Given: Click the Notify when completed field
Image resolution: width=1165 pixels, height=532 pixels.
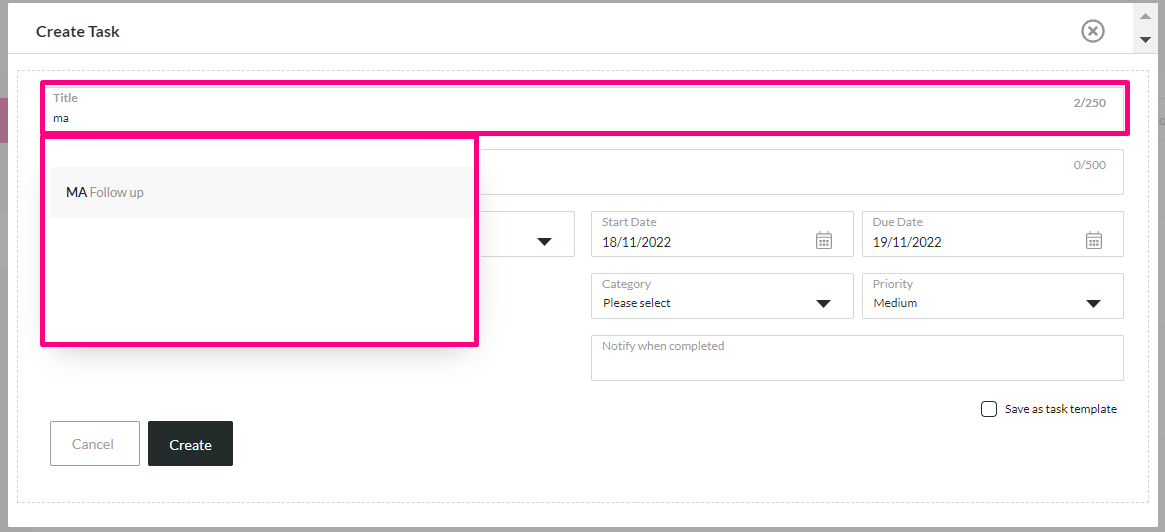Looking at the screenshot, I should 857,358.
